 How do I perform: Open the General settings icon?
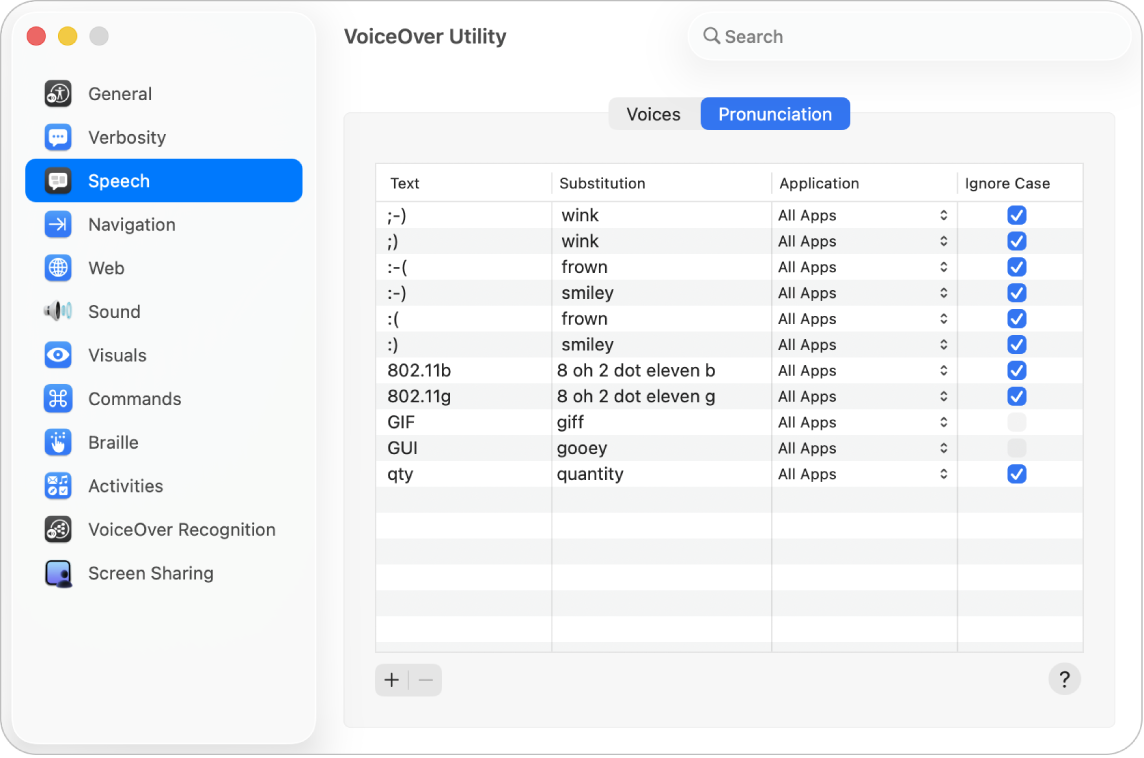[57, 93]
